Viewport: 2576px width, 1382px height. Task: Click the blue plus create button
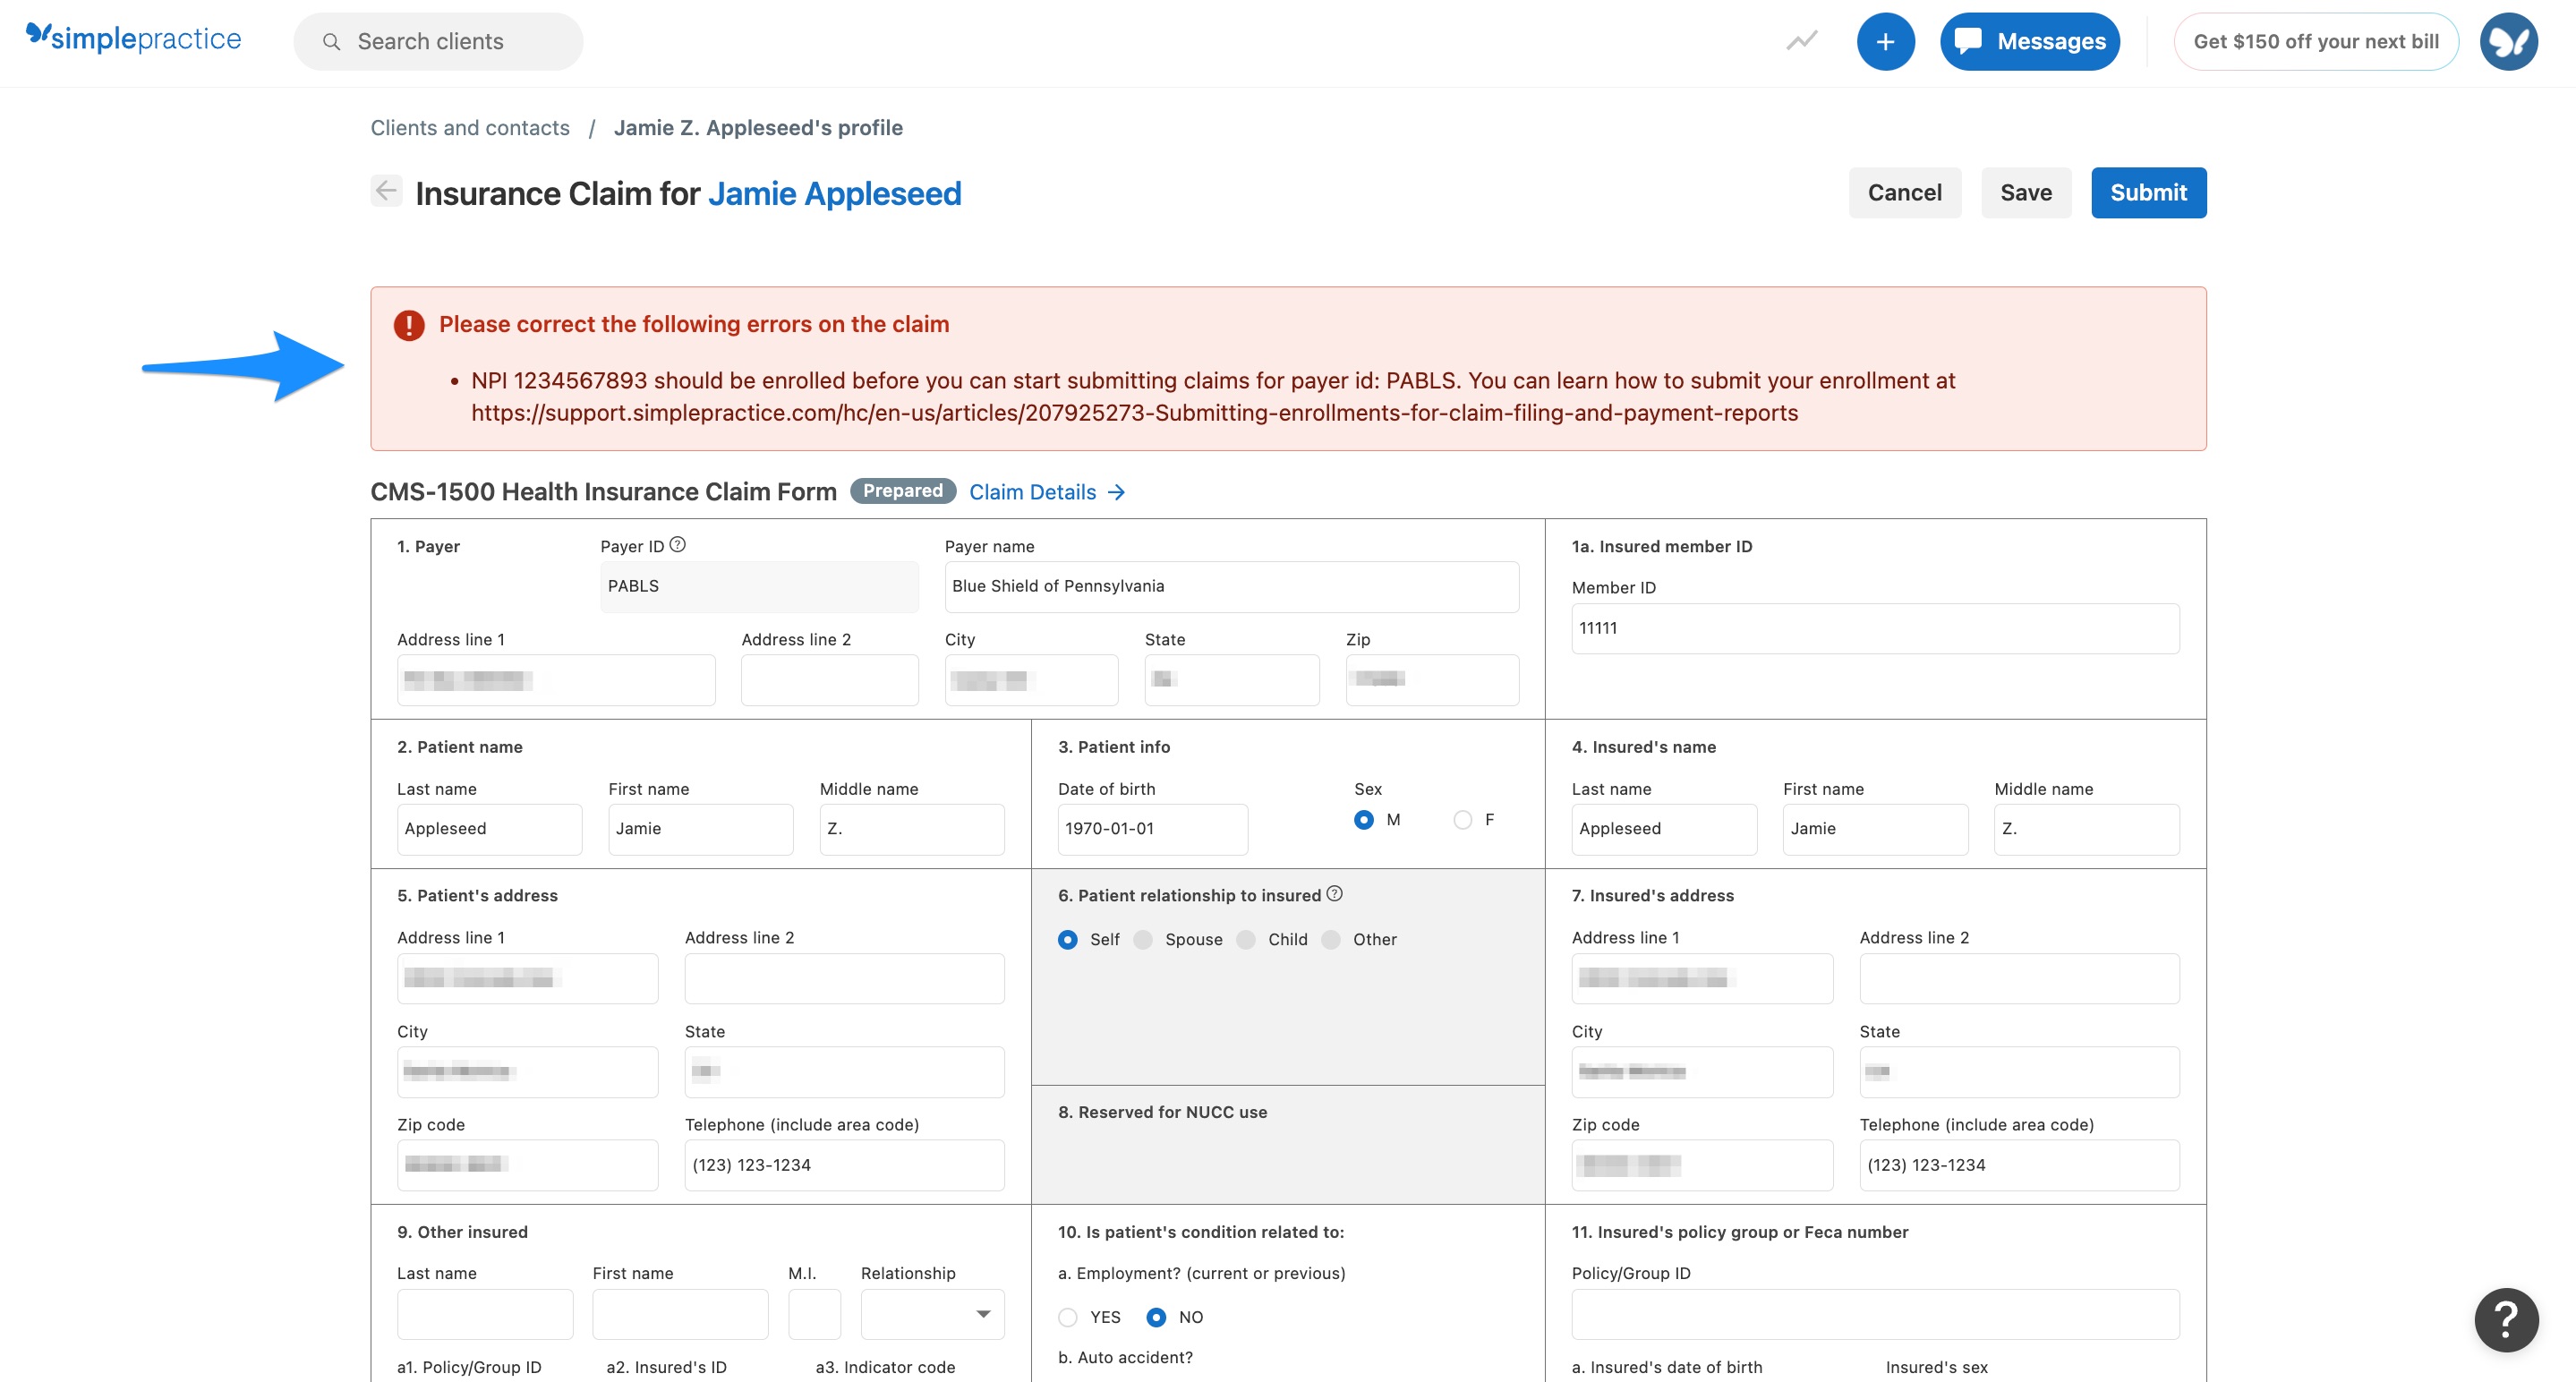pyautogui.click(x=1885, y=41)
